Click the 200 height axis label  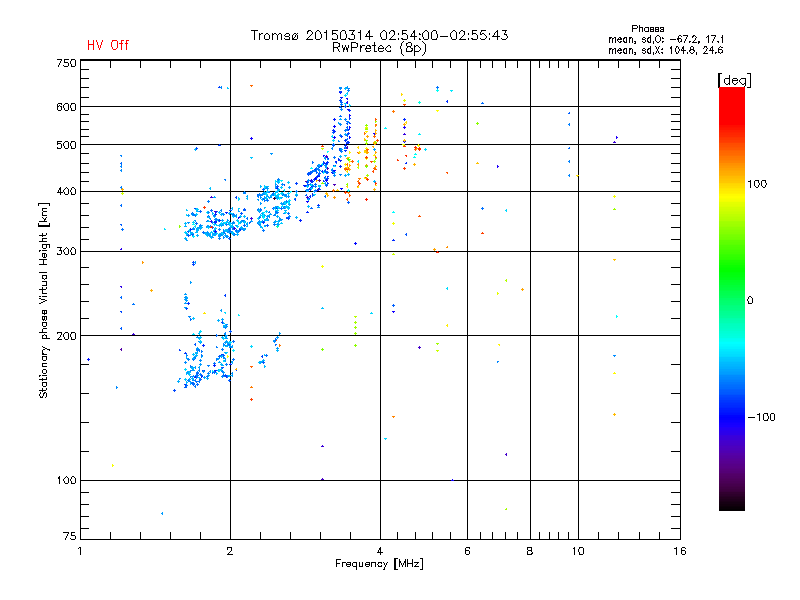(x=66, y=336)
